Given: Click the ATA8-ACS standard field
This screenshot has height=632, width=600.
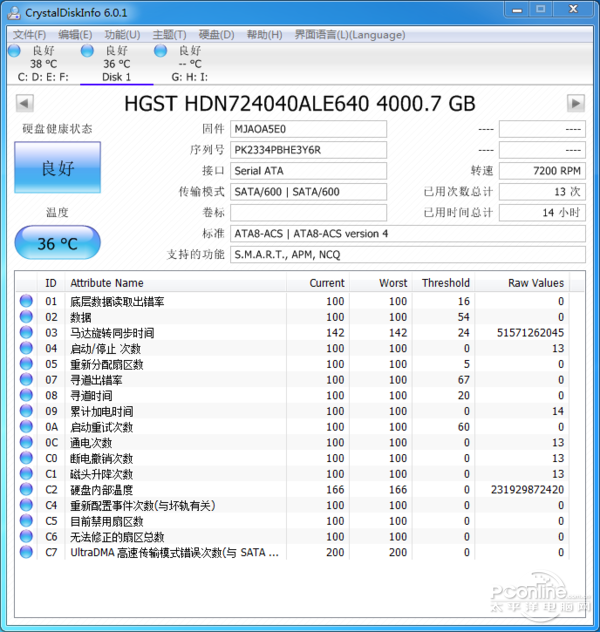Looking at the screenshot, I should (x=408, y=234).
